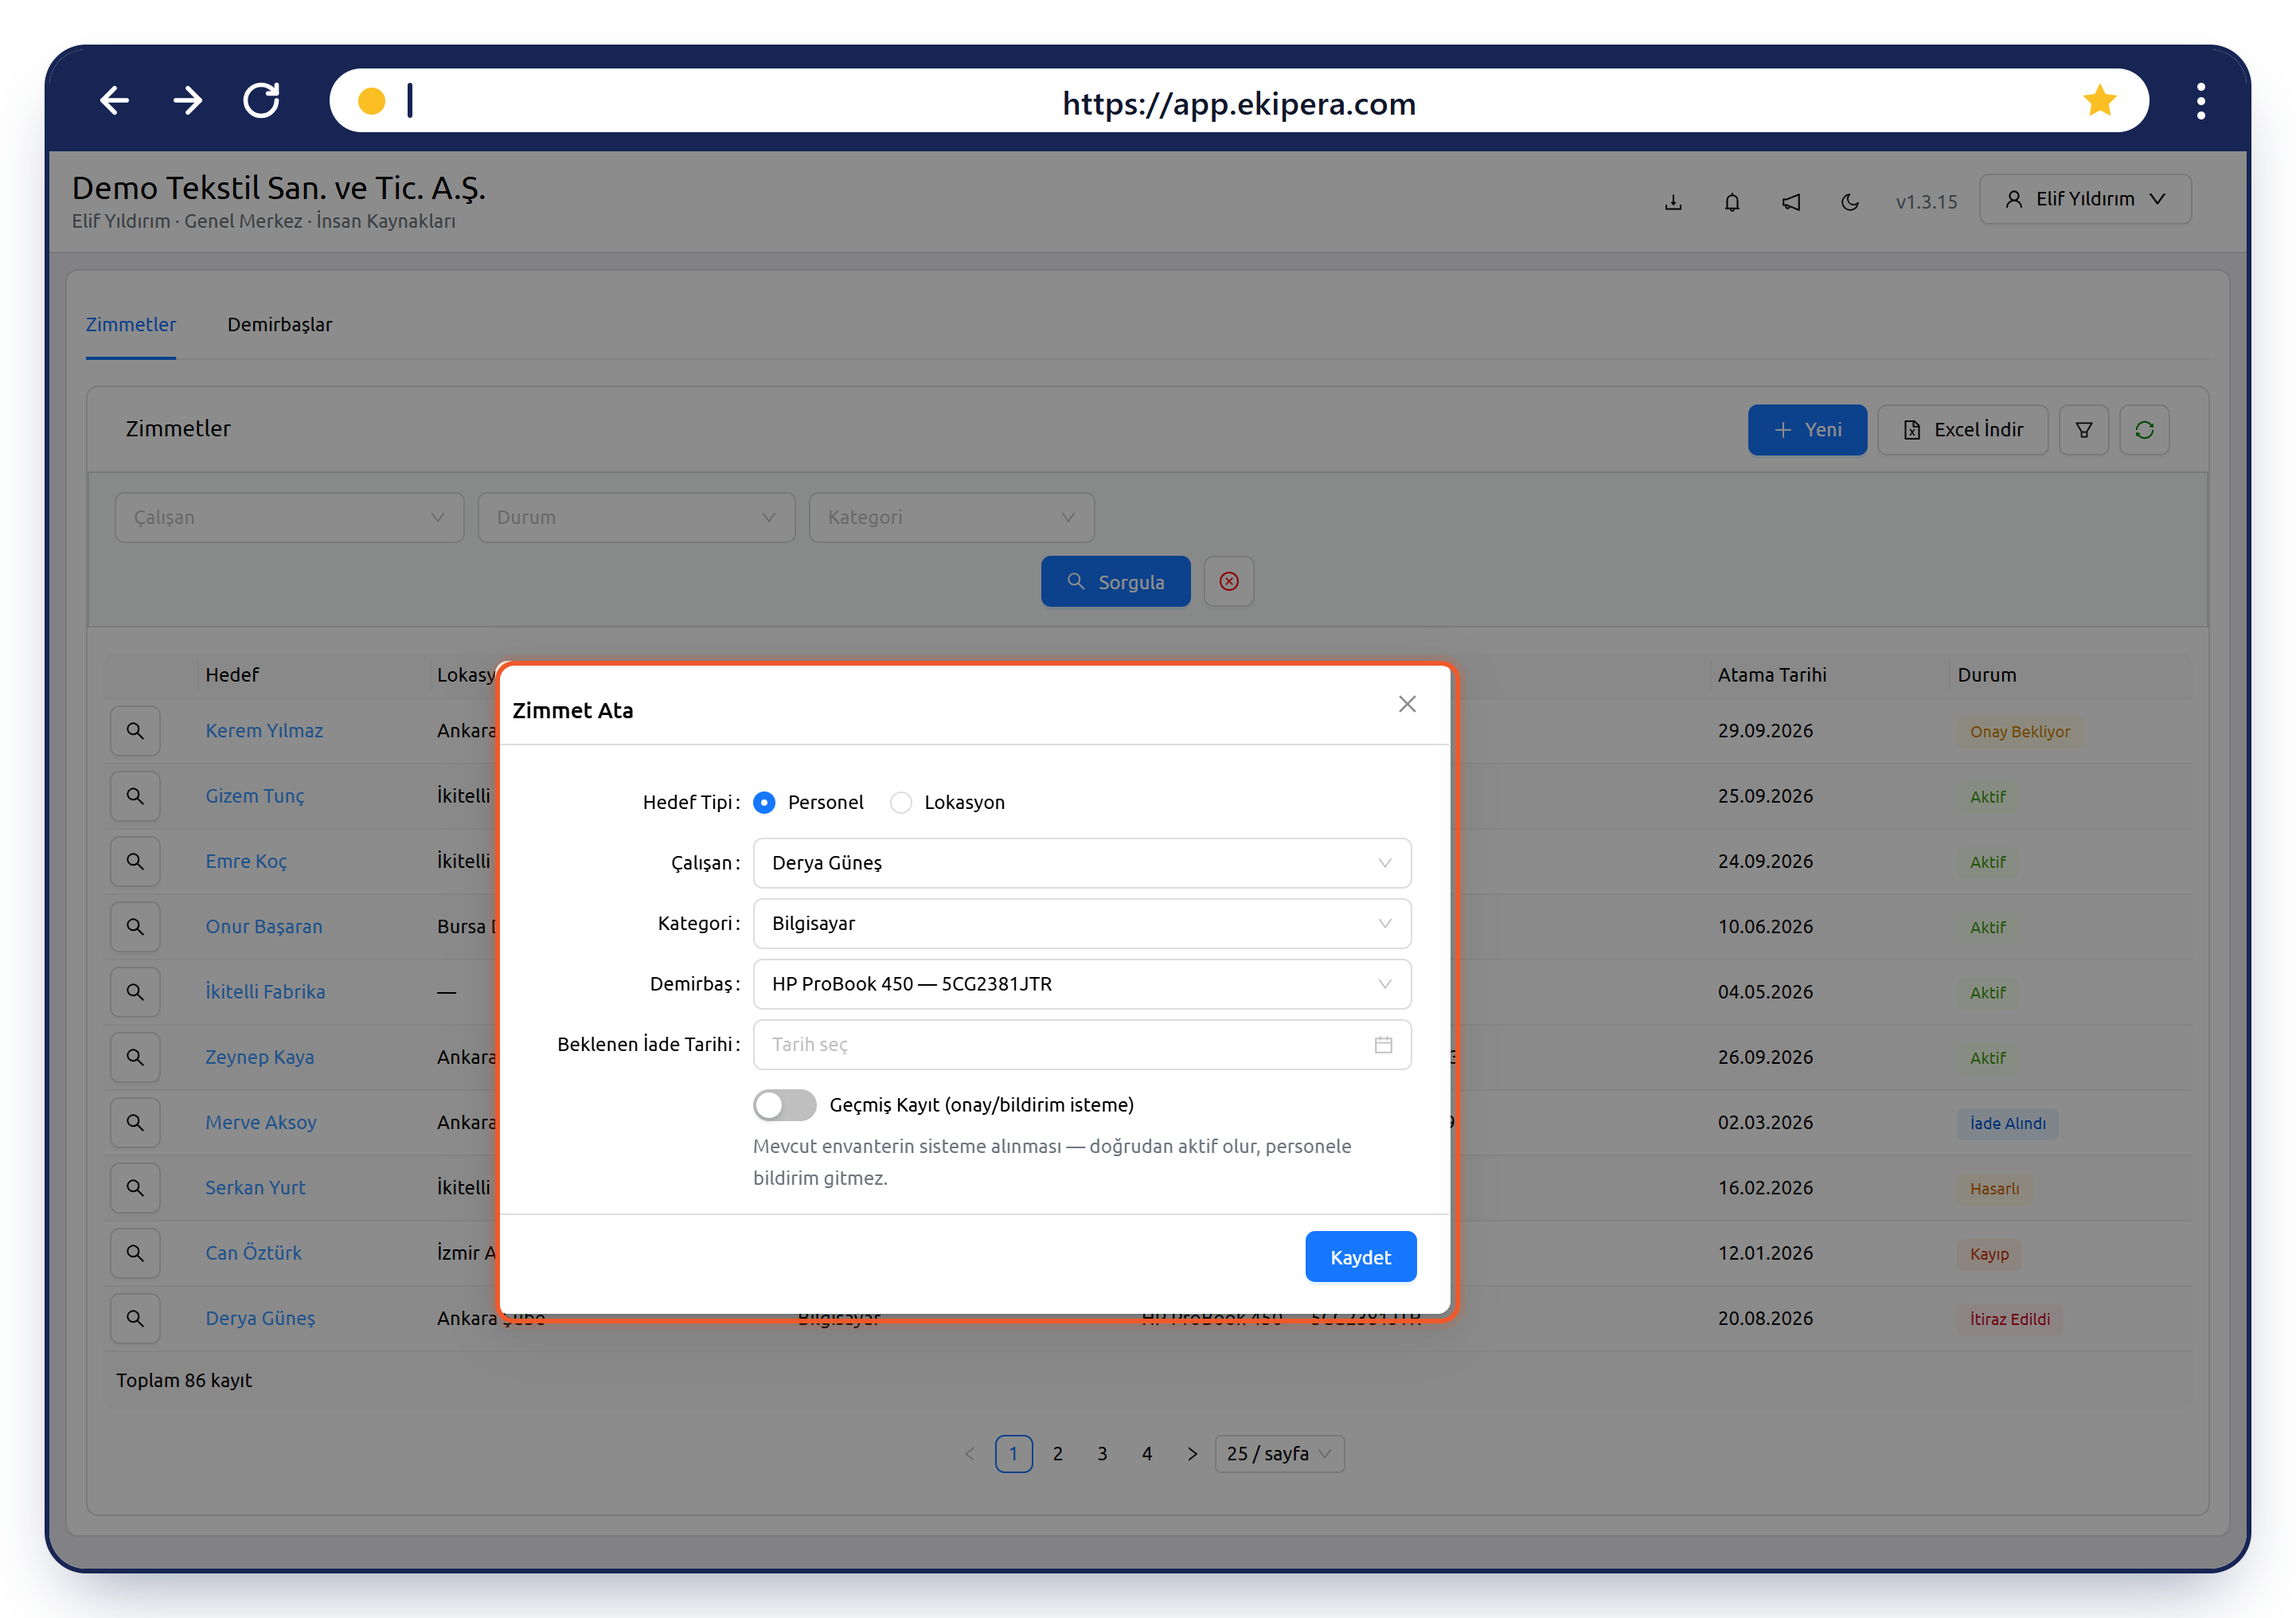Viewport: 2296px width, 1618px height.
Task: Click the Excel İndir button
Action: (x=1963, y=430)
